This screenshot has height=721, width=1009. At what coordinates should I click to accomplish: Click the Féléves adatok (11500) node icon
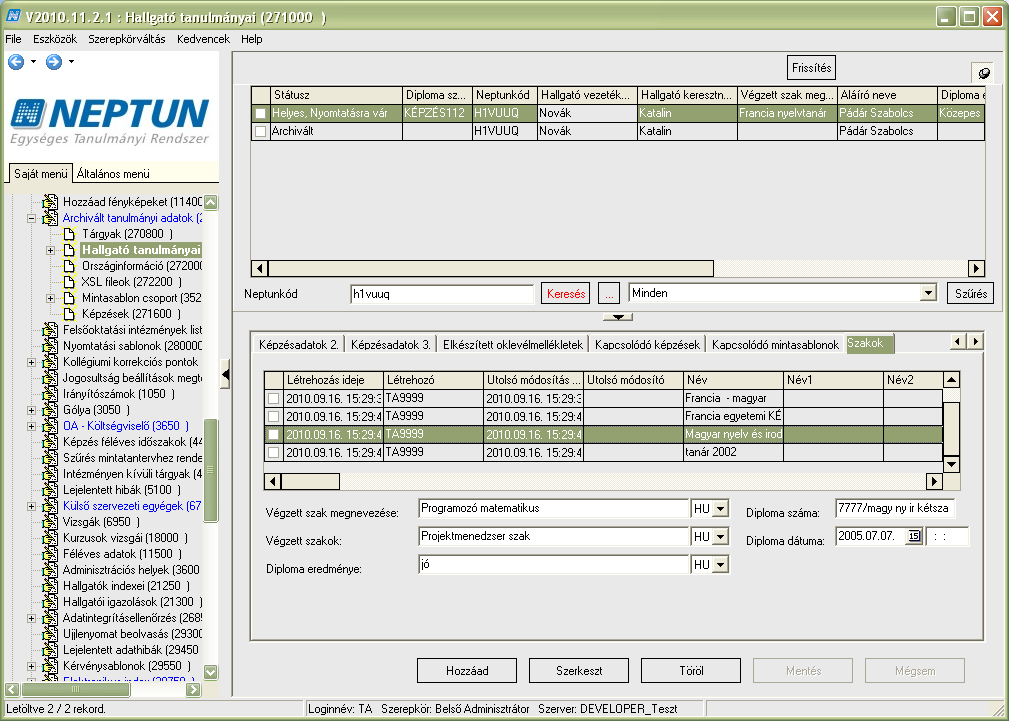[50, 554]
